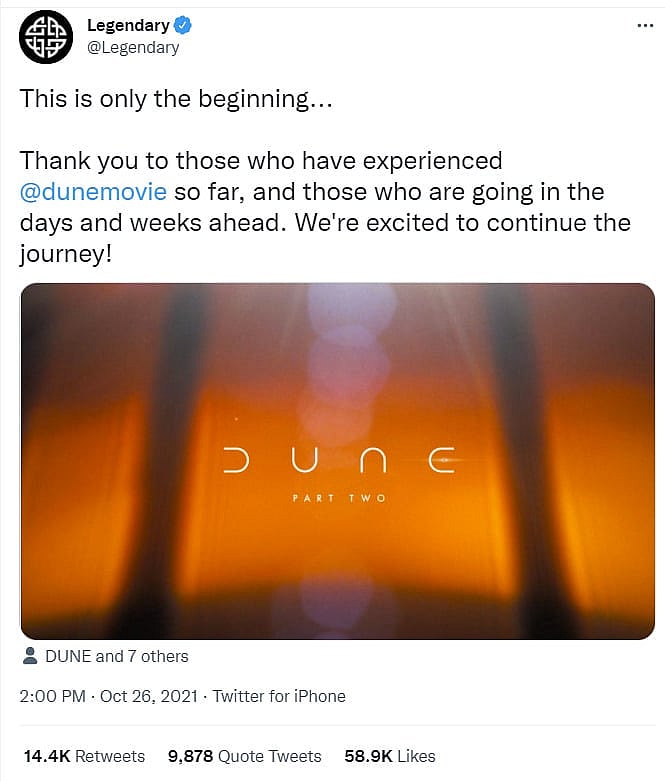665x781 pixels.
Task: Click the tagged people person icon
Action: (x=32, y=657)
